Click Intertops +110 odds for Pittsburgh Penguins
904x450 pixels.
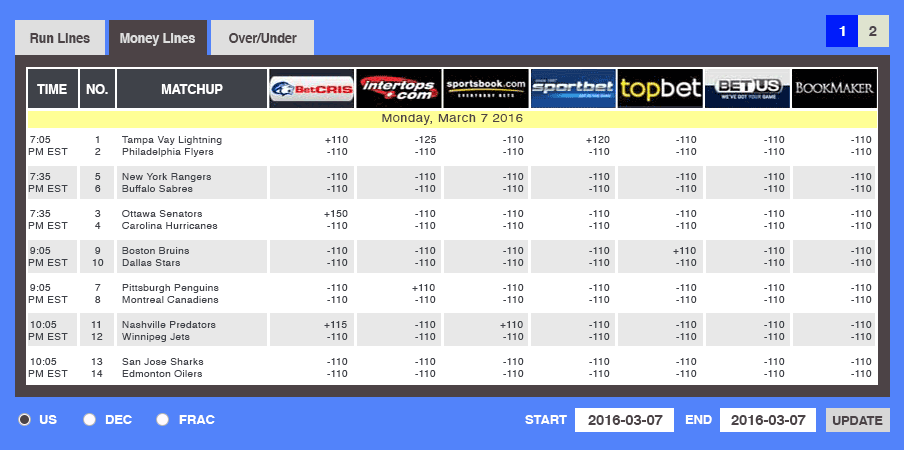424,288
